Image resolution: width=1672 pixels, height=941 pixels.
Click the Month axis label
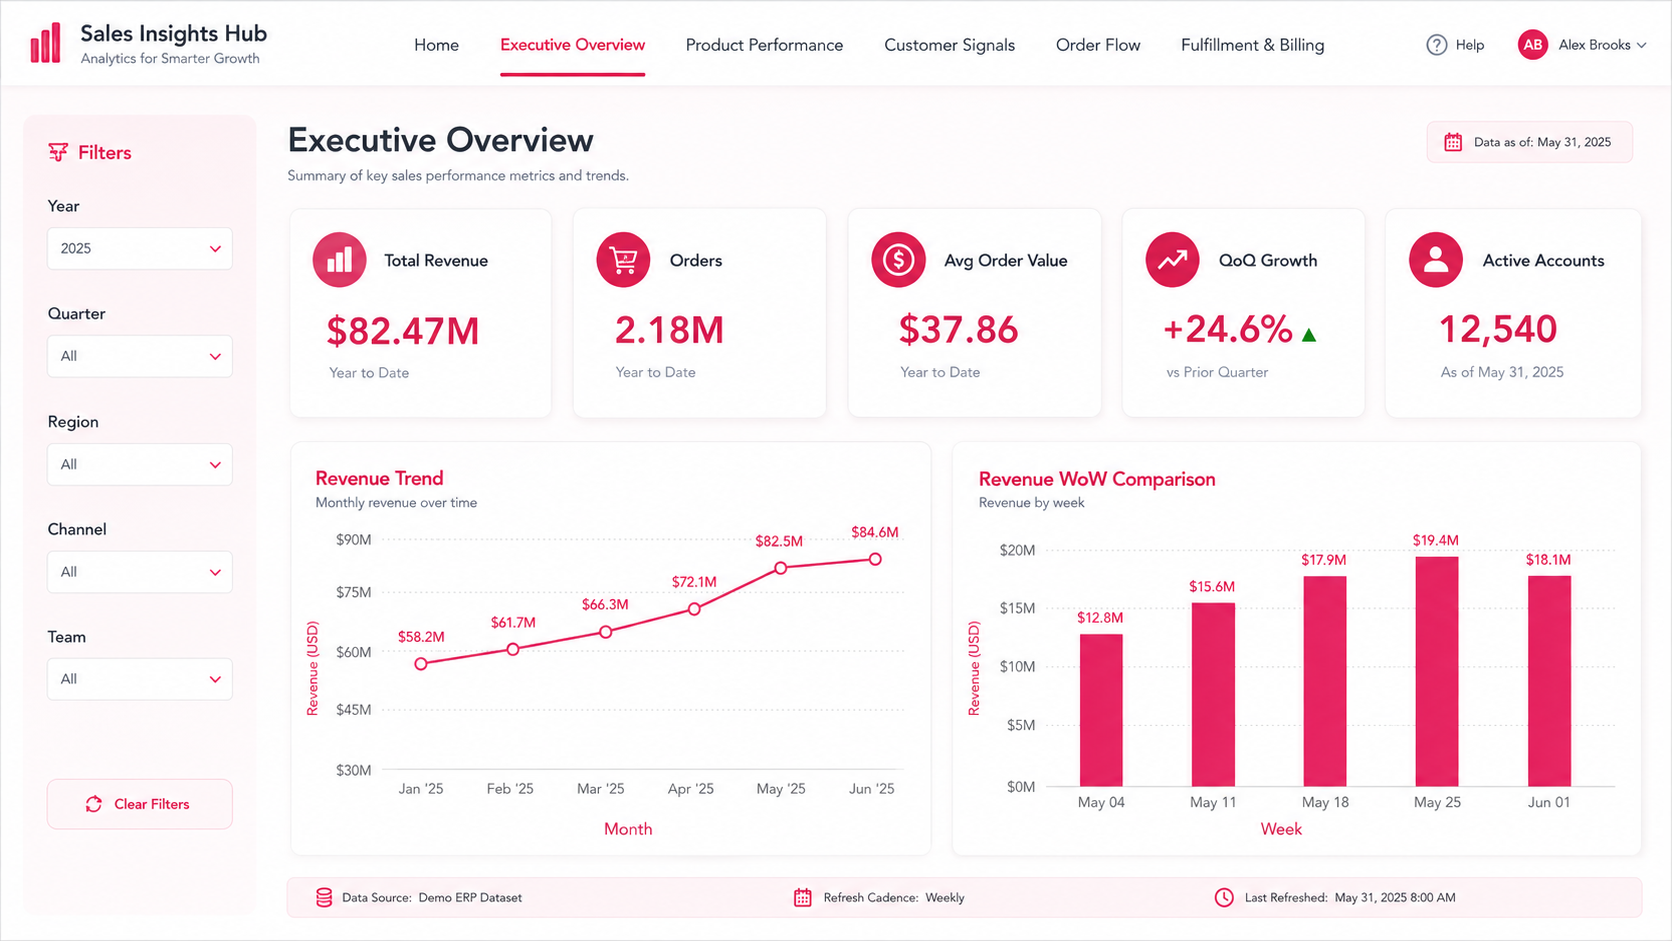click(x=628, y=829)
